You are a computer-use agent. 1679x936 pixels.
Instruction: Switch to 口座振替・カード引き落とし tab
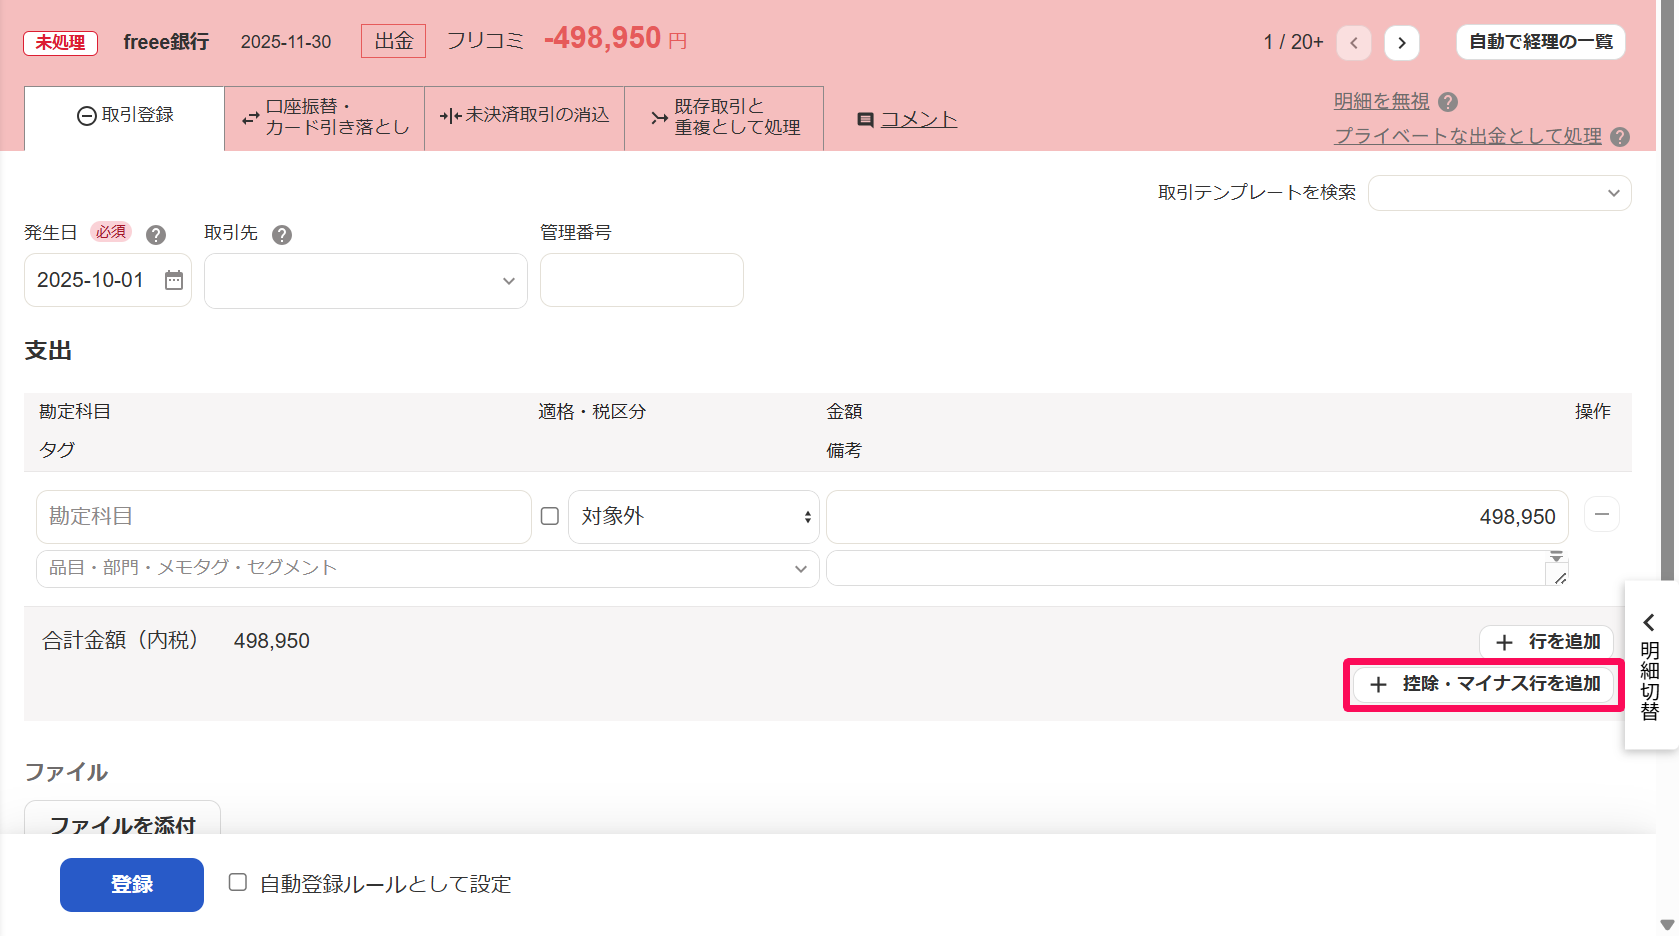(x=325, y=117)
